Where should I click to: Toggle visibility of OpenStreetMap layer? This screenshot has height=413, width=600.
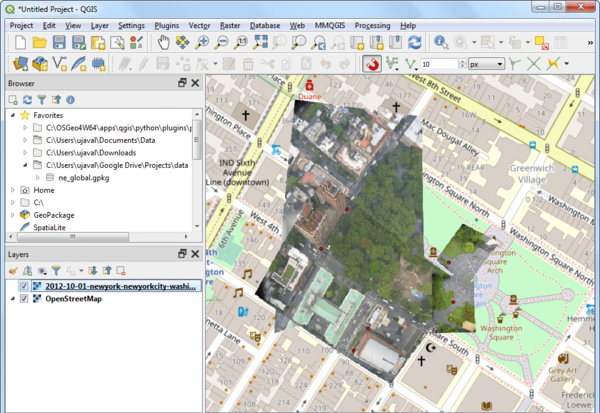(x=24, y=299)
